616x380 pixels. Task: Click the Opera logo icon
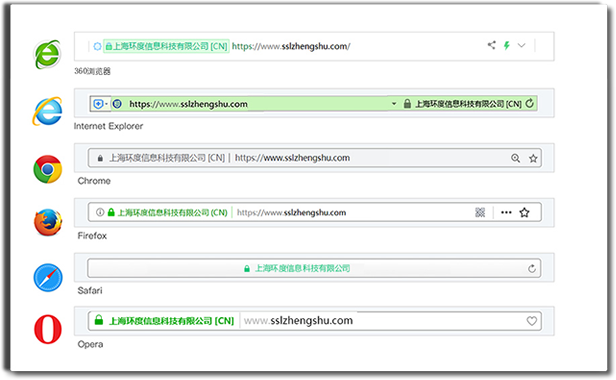click(48, 329)
